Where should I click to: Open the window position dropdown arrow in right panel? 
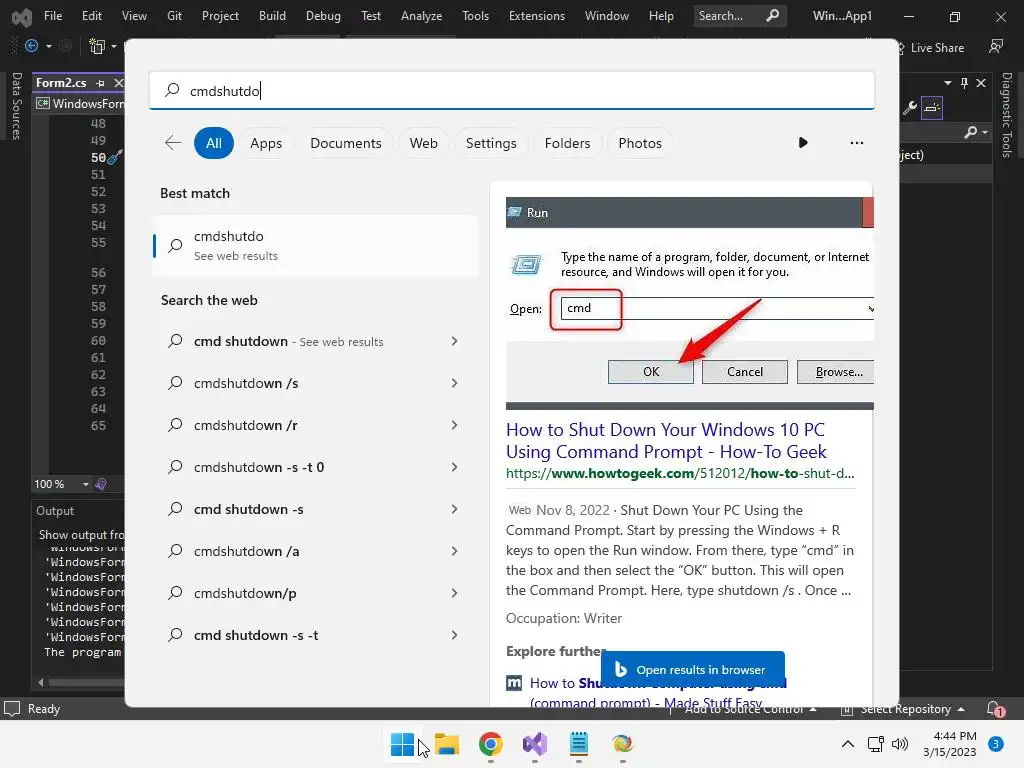tap(948, 83)
